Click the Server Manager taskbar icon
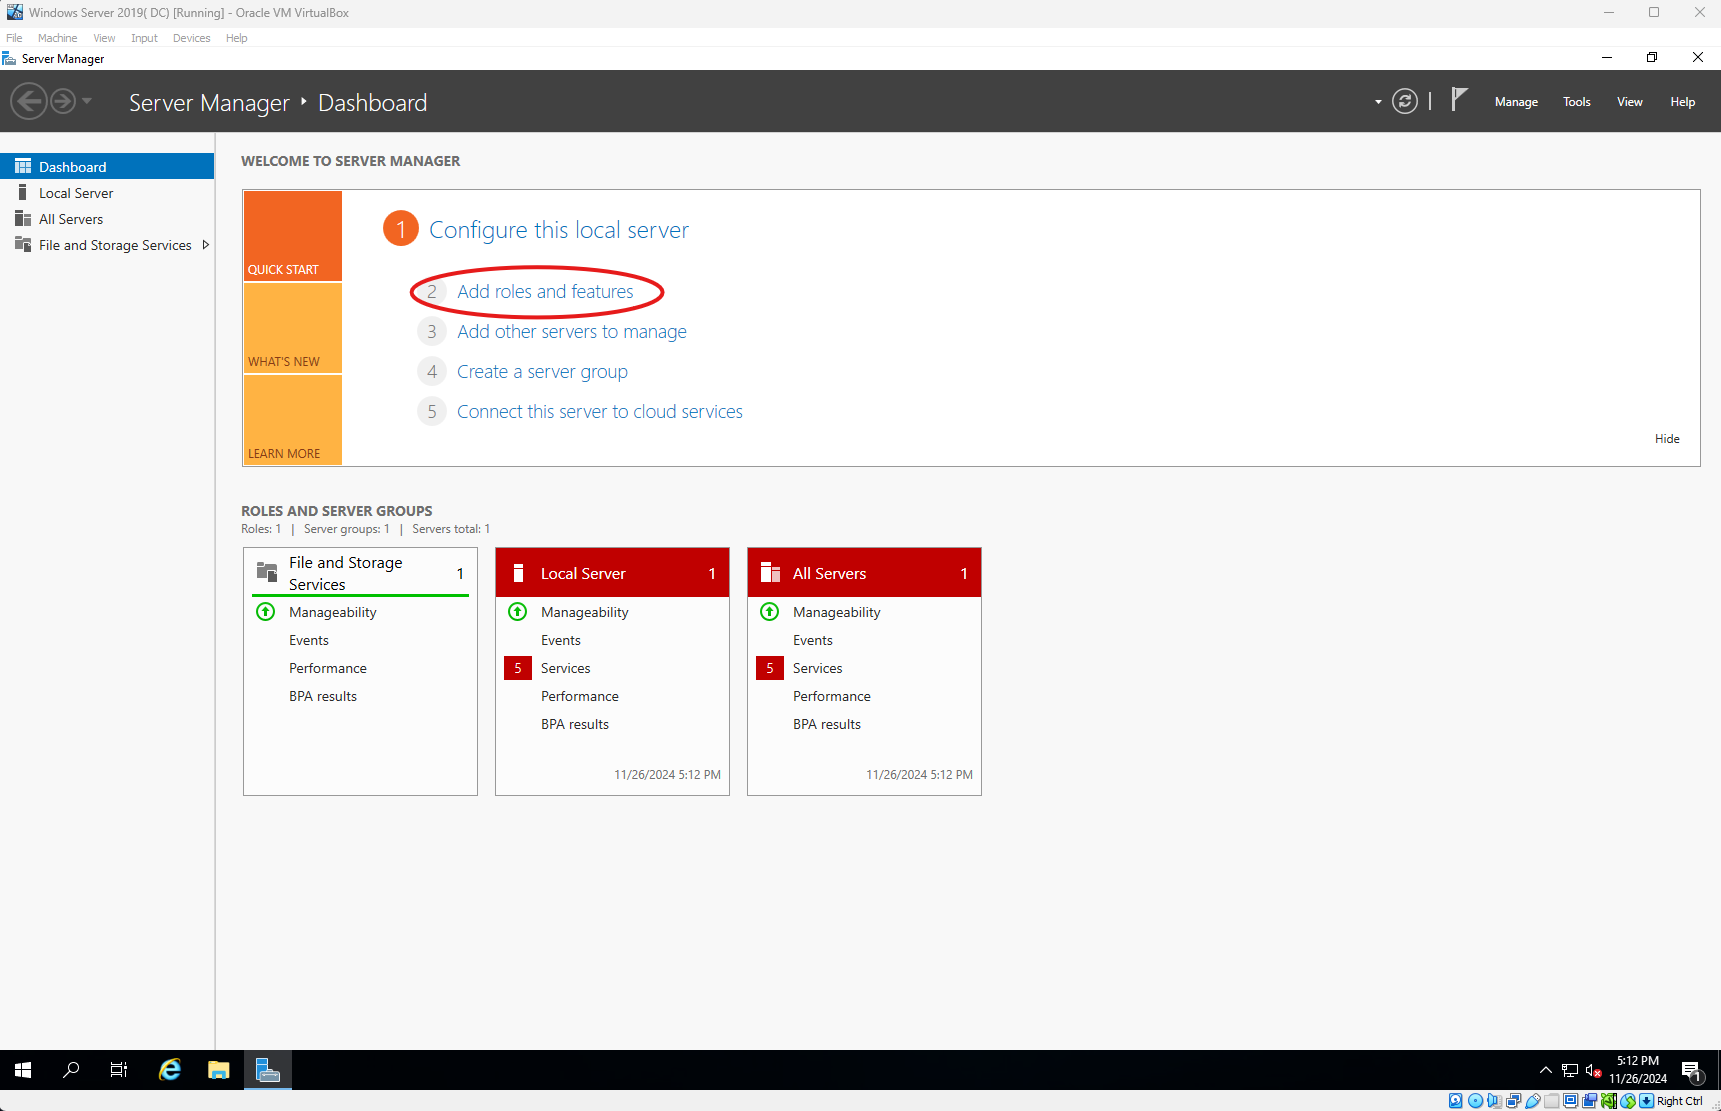The image size is (1721, 1111). 268,1070
